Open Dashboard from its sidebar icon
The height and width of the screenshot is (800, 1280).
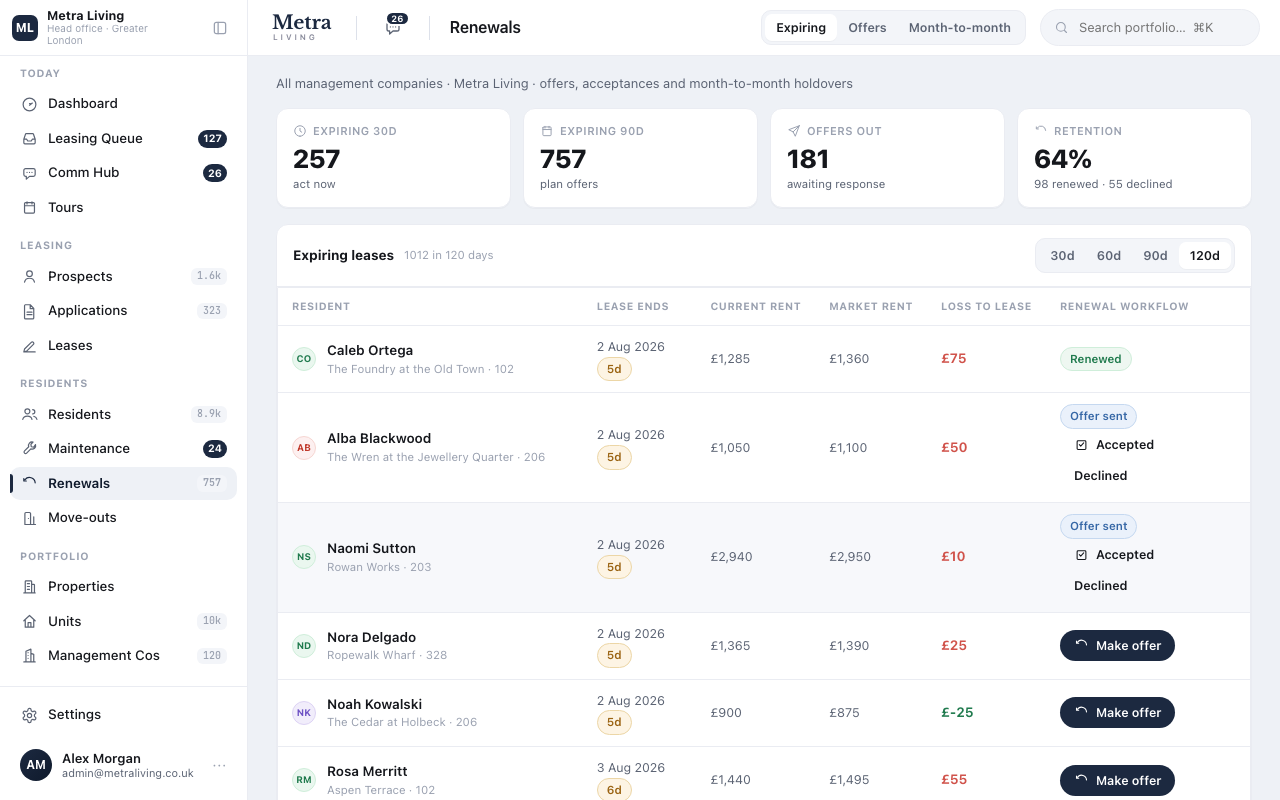tap(30, 104)
